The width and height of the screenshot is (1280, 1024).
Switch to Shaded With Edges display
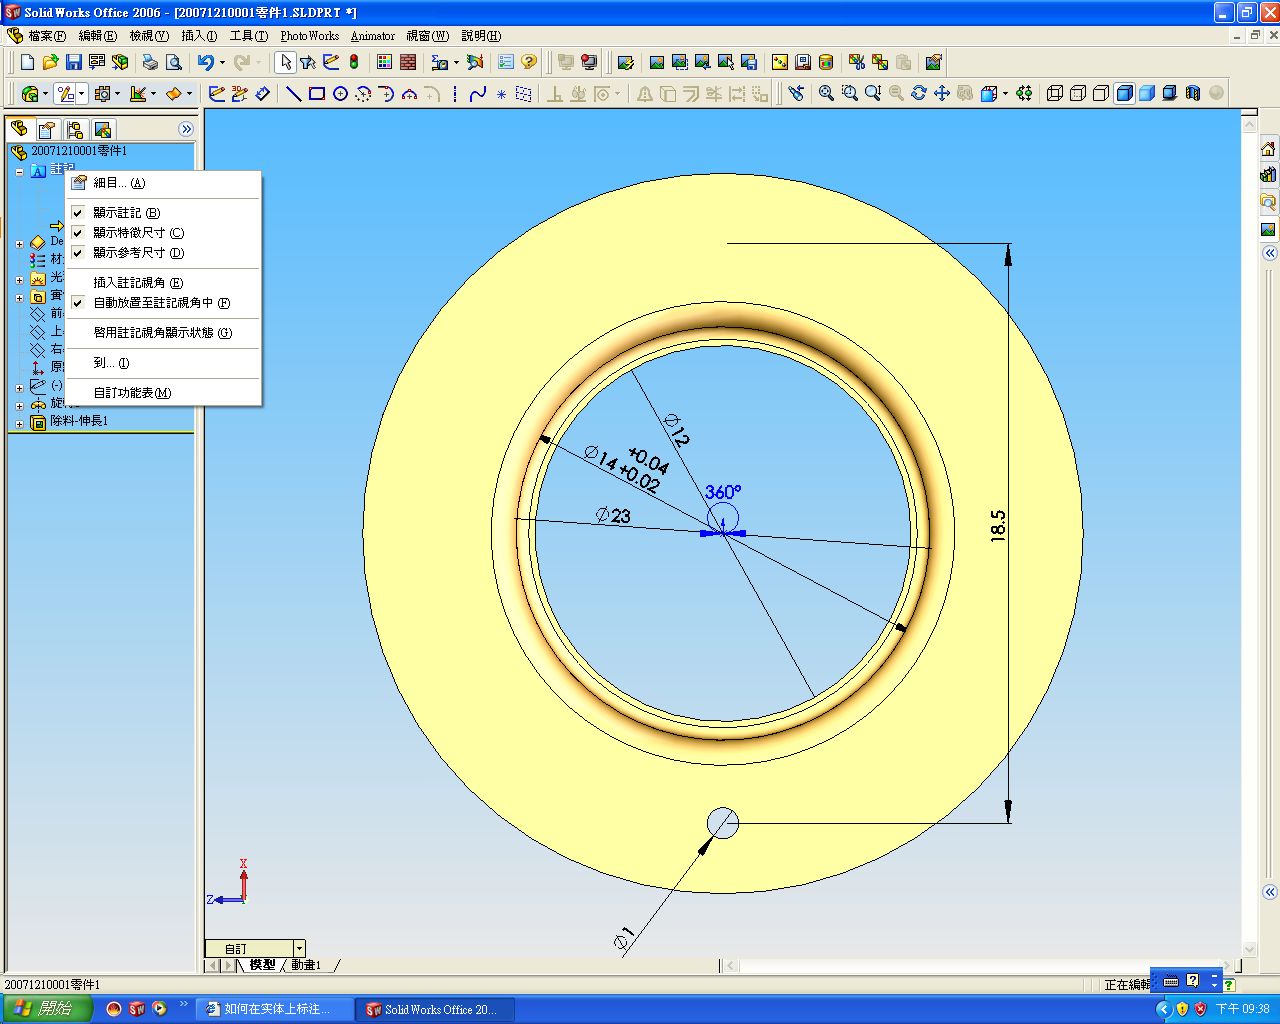tap(1124, 93)
